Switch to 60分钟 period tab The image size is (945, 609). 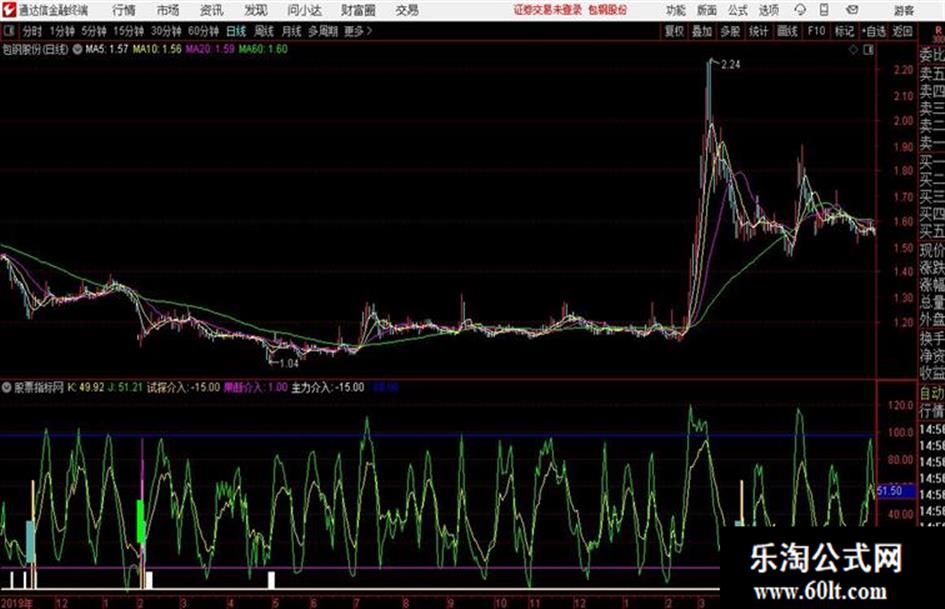(x=203, y=31)
